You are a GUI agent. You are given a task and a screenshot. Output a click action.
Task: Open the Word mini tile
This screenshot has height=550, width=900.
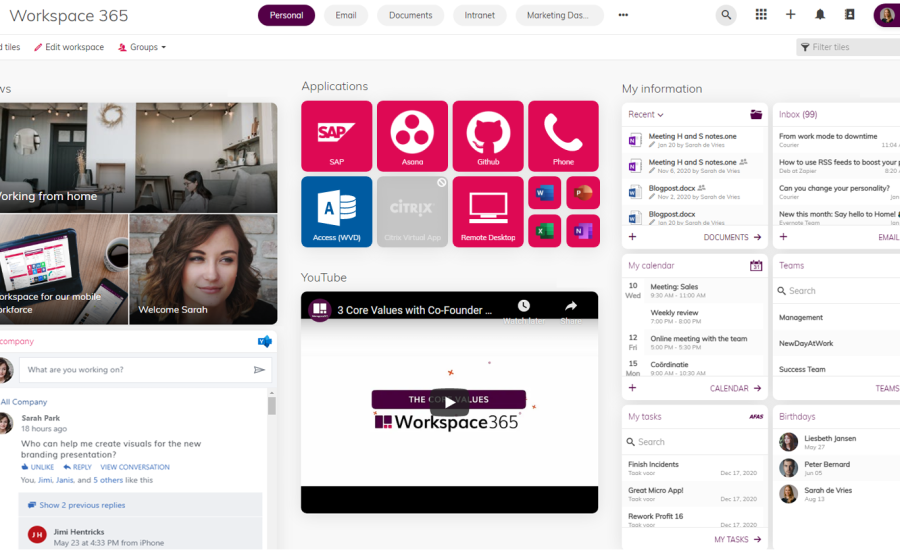point(545,193)
